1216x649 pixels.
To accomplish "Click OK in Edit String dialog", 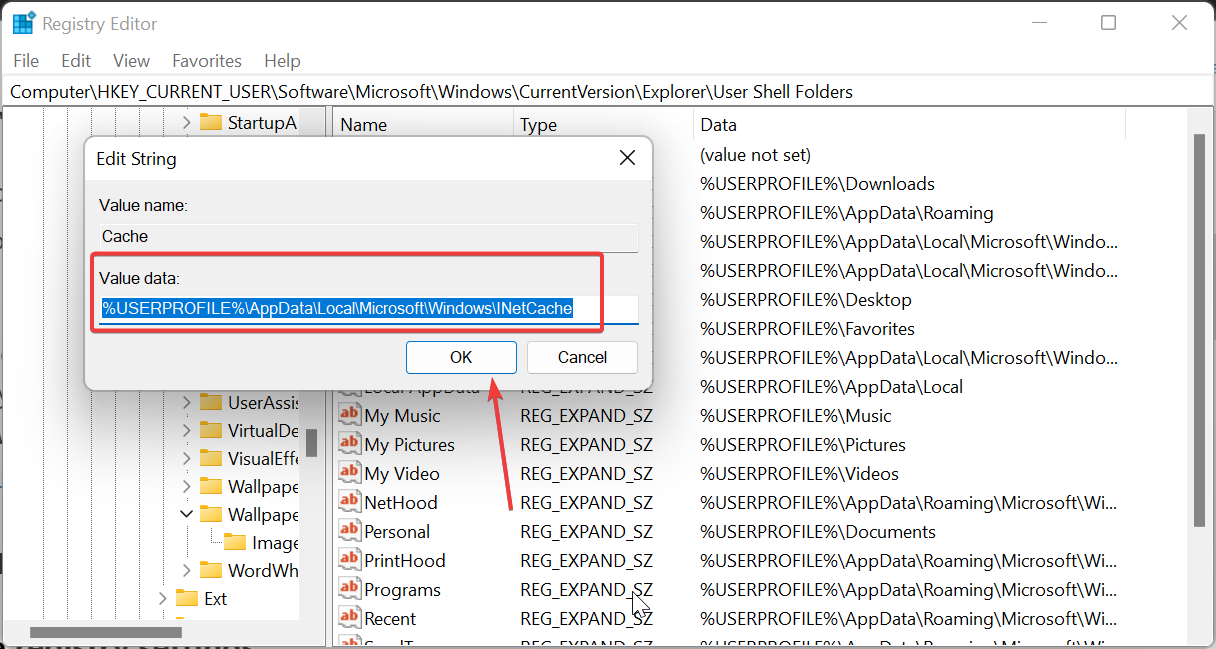I will pyautogui.click(x=461, y=357).
